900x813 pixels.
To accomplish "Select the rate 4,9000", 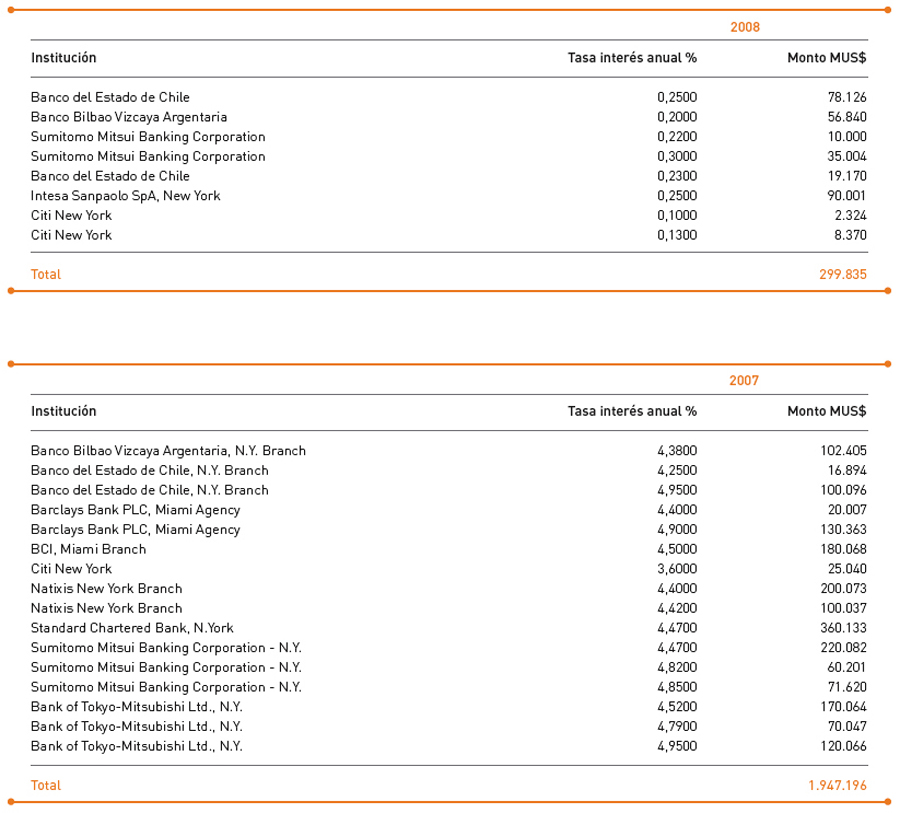I will (677, 529).
